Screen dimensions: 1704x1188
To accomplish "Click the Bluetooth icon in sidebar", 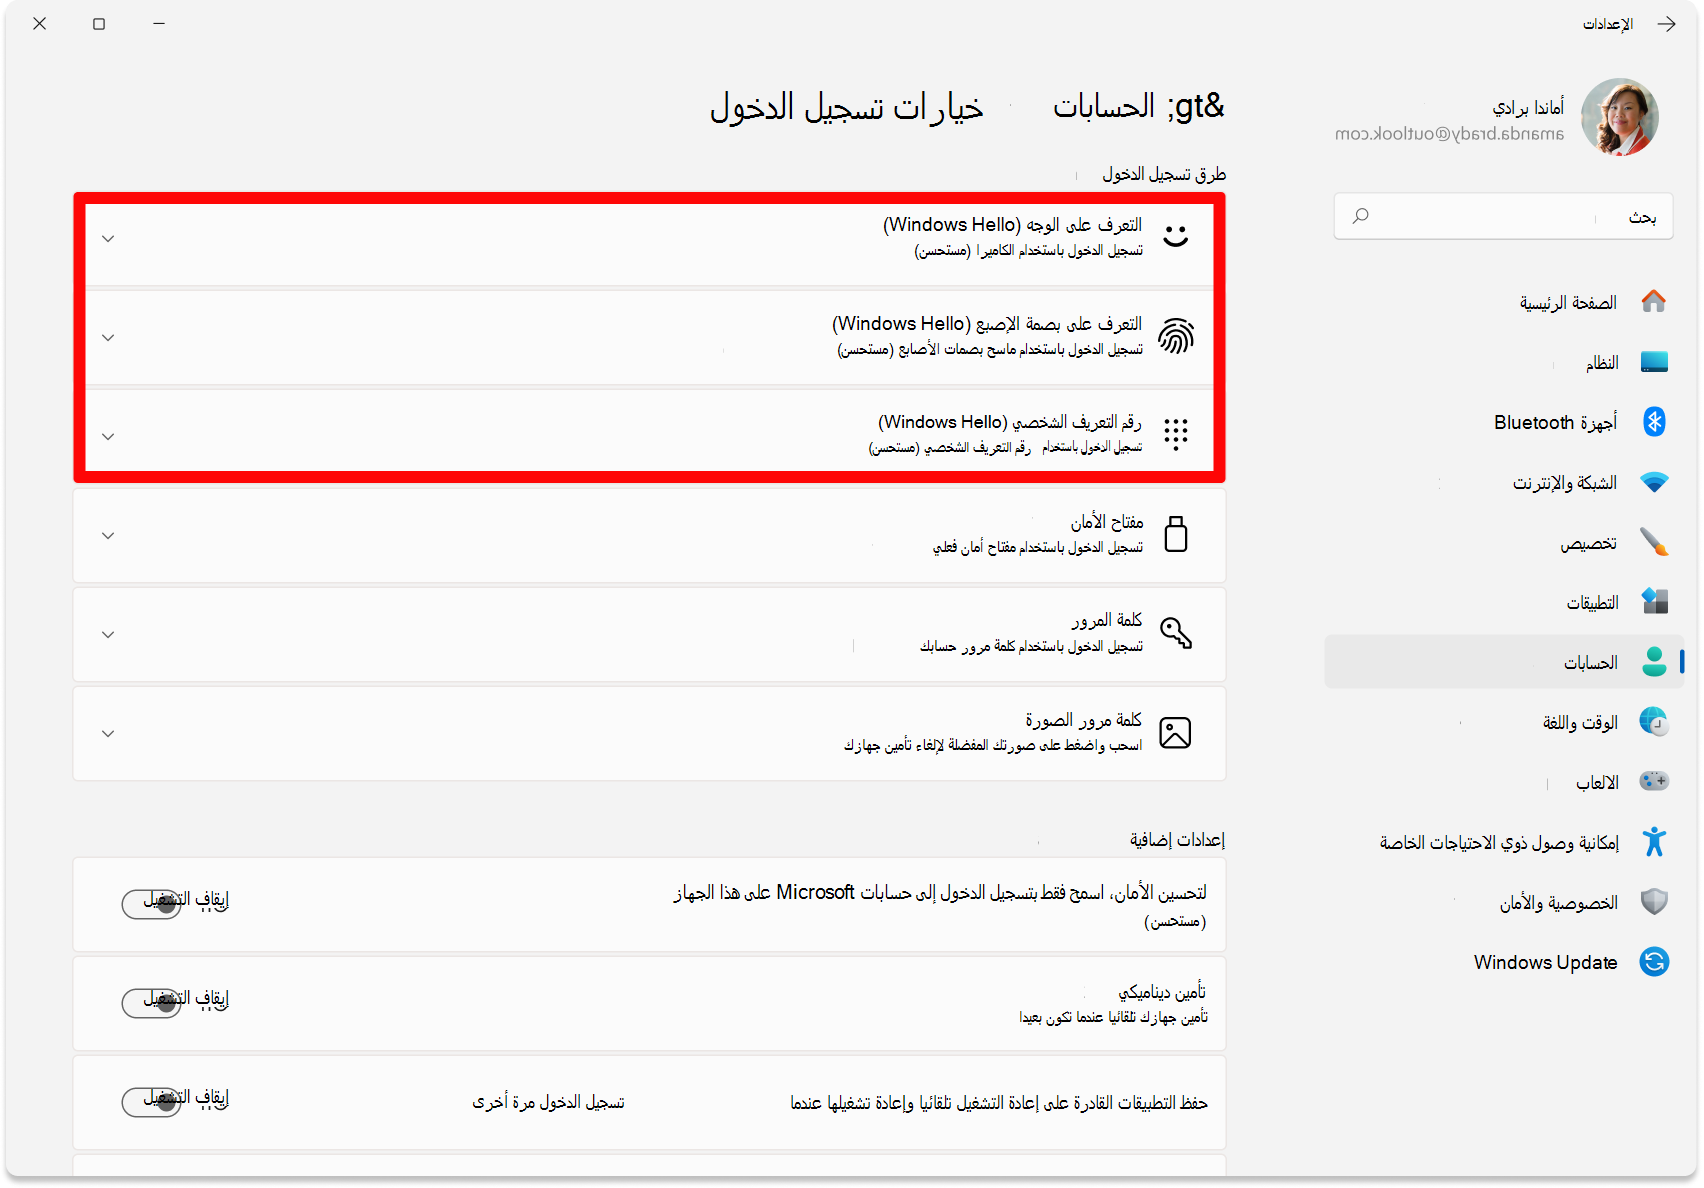I will [x=1654, y=422].
